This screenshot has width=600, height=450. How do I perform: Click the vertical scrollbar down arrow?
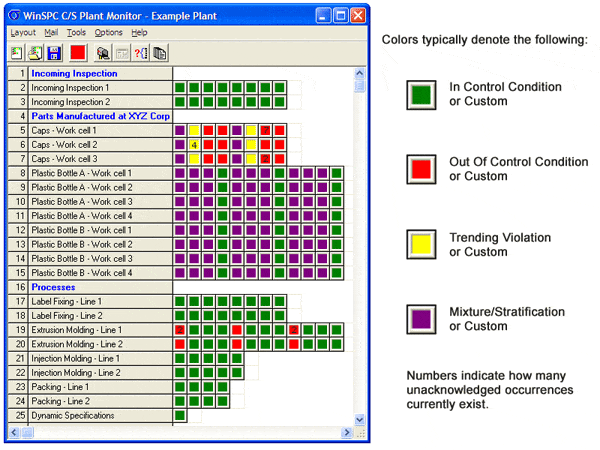tap(360, 418)
